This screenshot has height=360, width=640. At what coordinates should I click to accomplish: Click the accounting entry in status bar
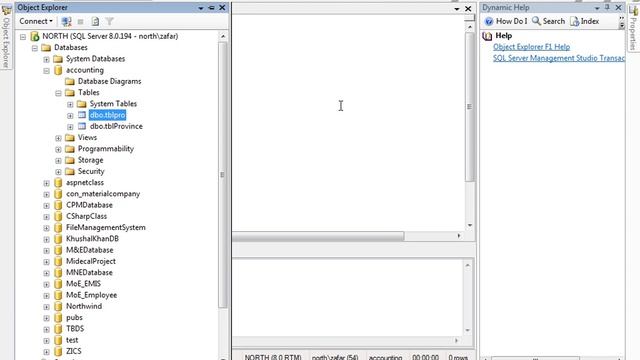click(385, 357)
